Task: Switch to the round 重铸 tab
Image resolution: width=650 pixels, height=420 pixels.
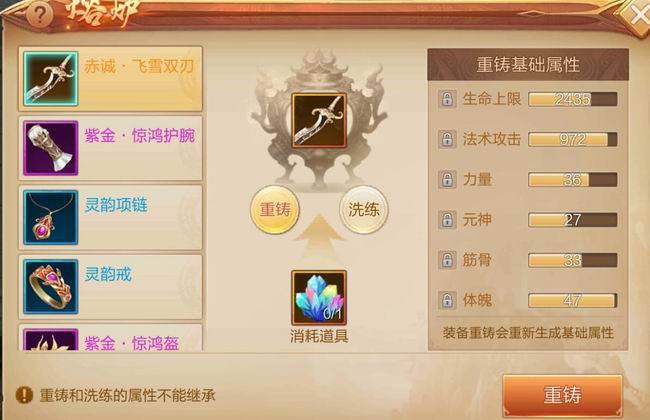Action: coord(275,209)
